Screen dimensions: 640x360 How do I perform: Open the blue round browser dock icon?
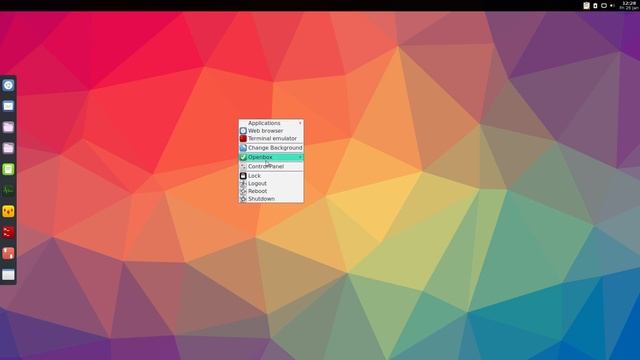8,85
